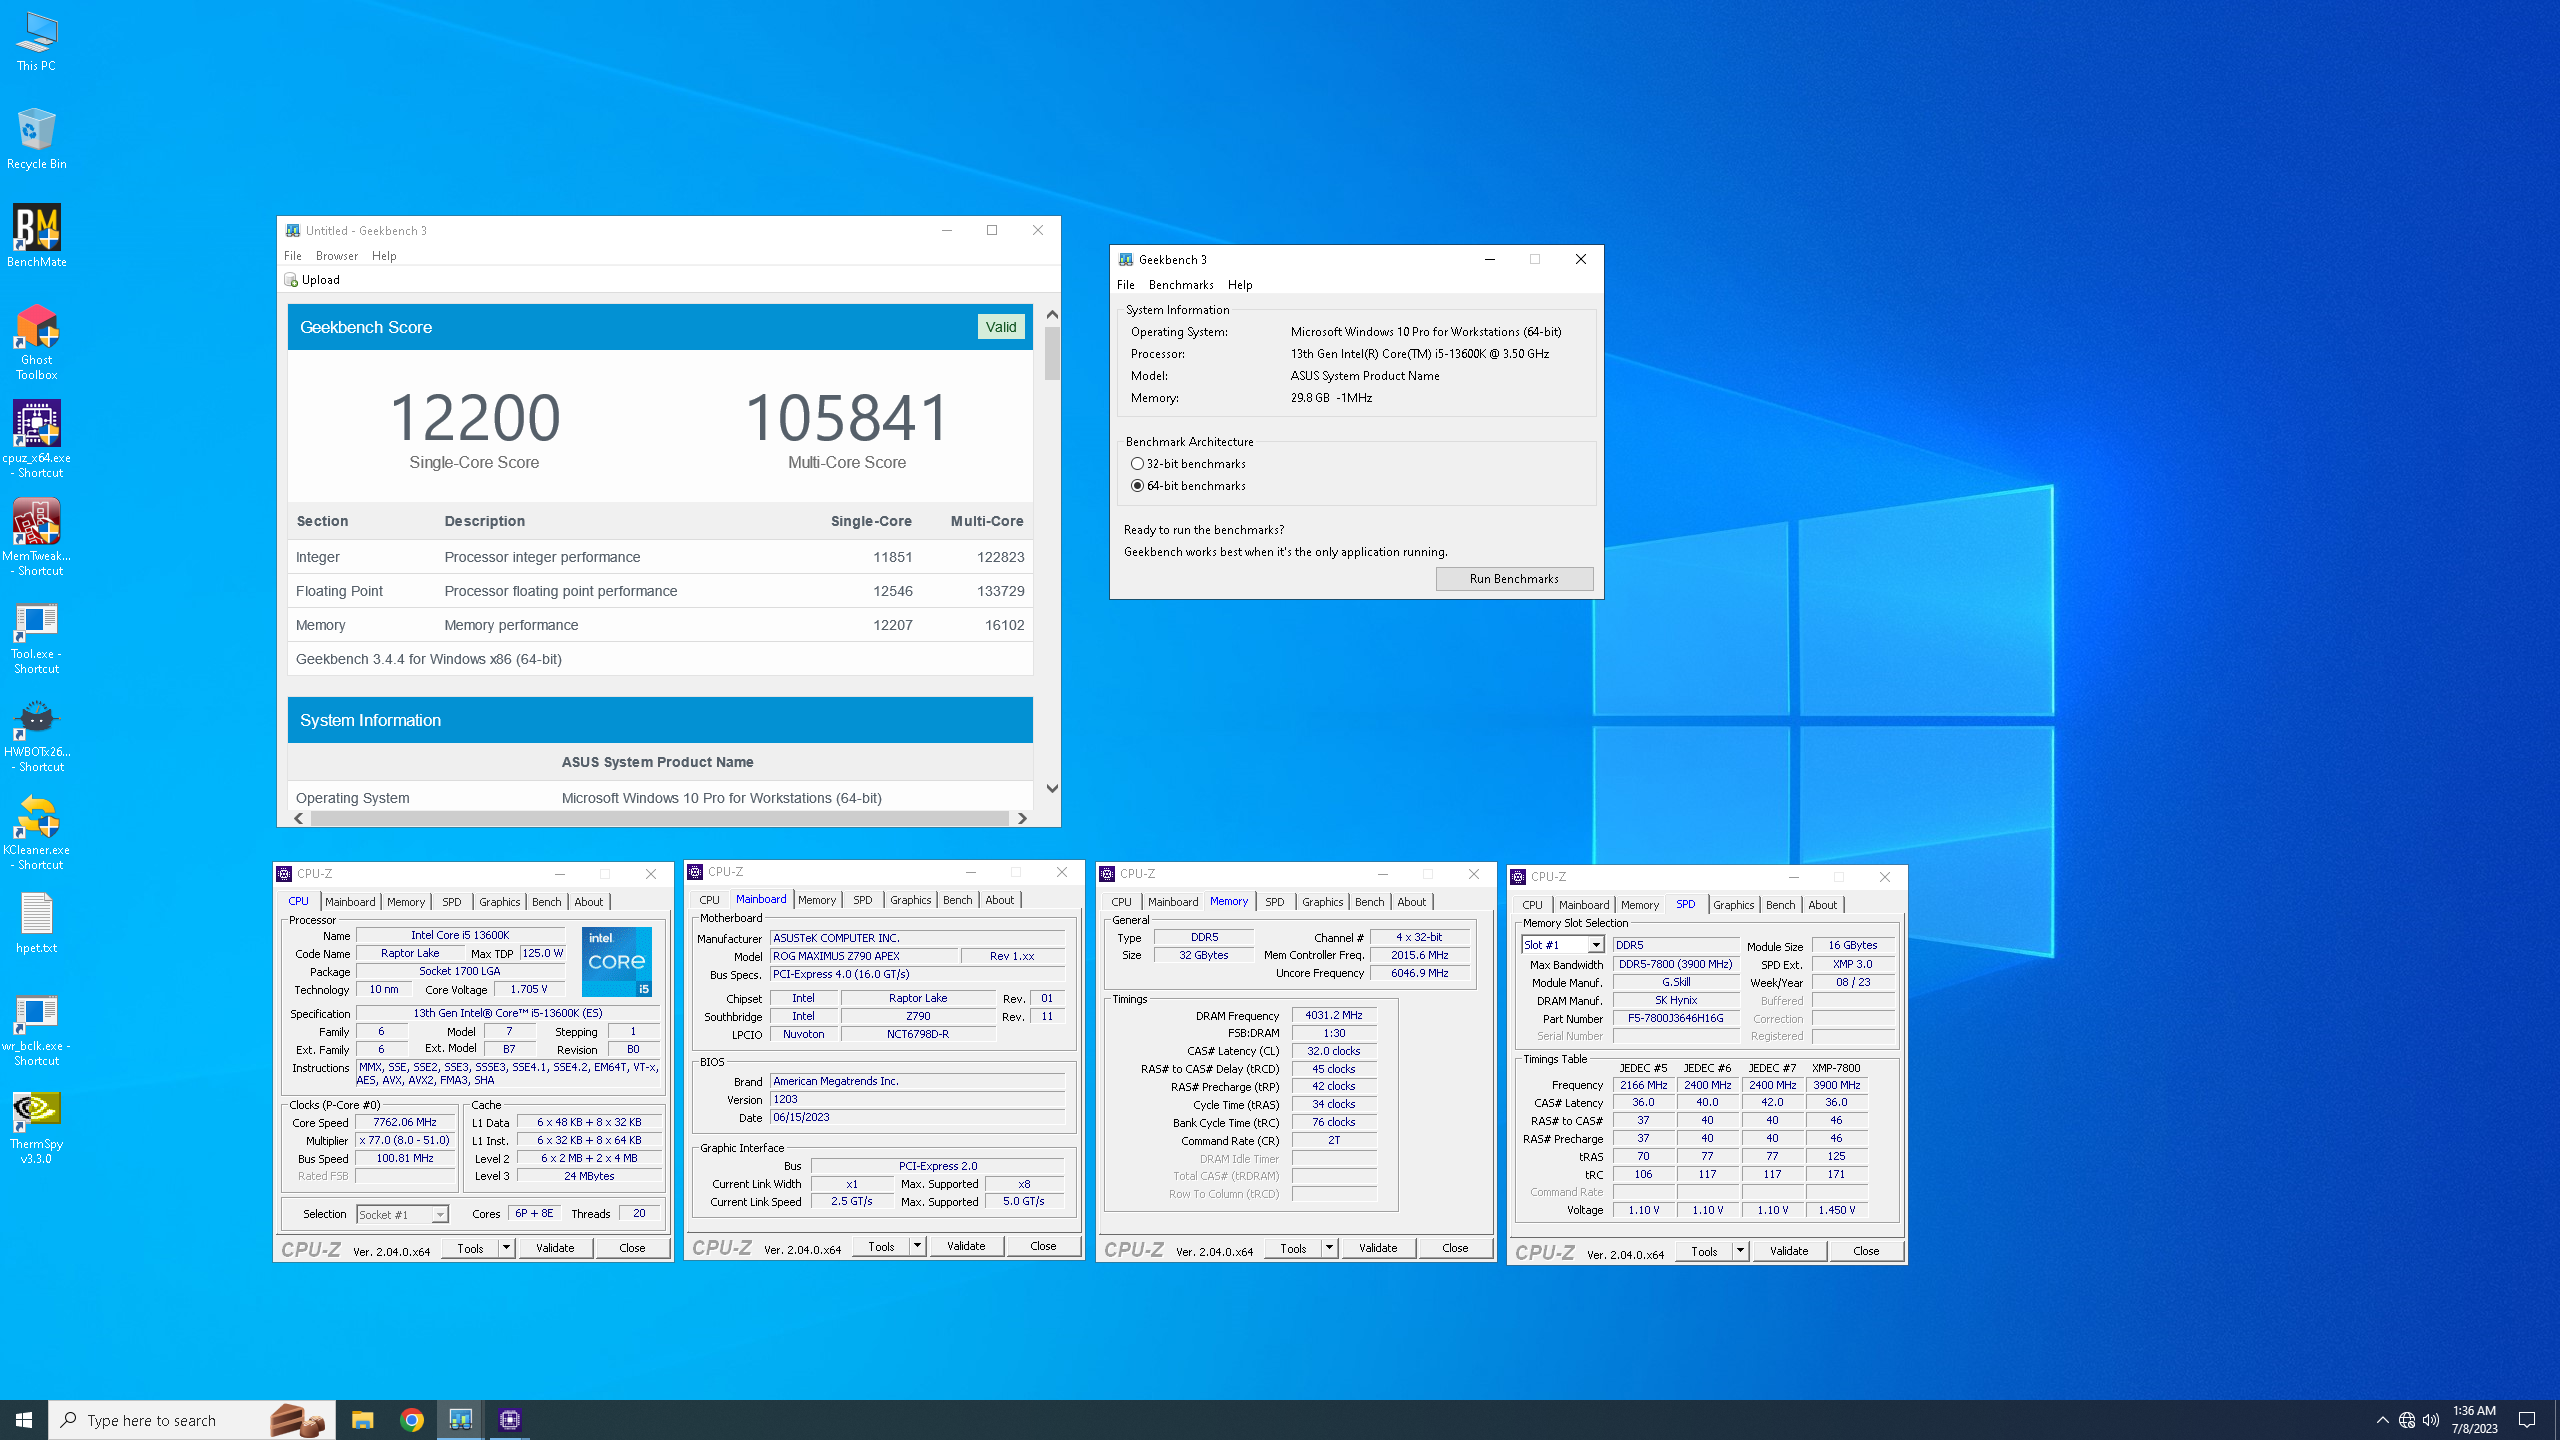Open Help menu in Geekbench 3 window
This screenshot has width=2560, height=1440.
tap(1240, 285)
